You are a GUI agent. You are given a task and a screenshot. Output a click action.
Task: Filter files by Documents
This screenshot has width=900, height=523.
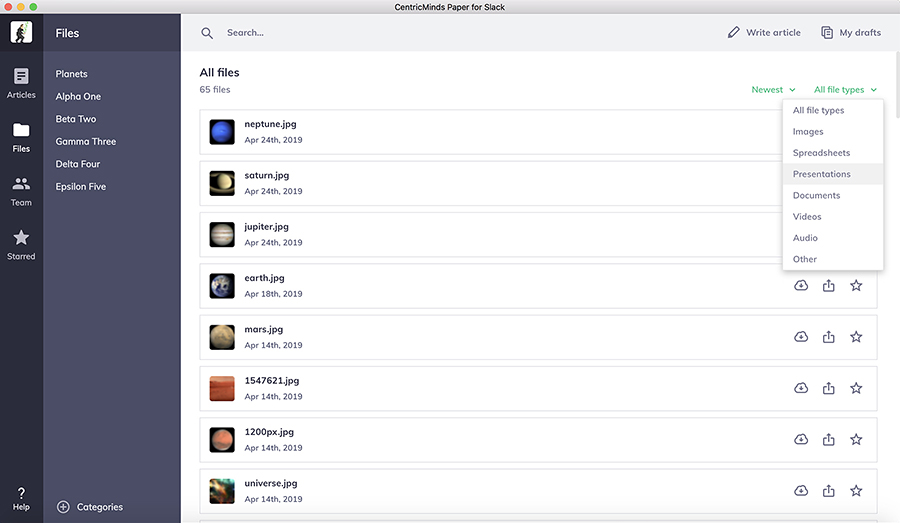(x=832, y=195)
